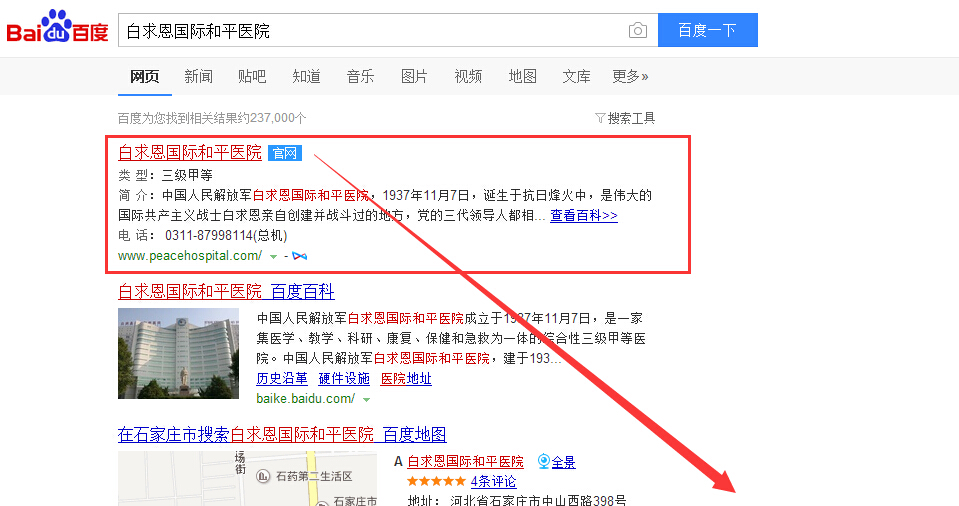Open image search via camera icon
This screenshot has height=506, width=959.
point(637,30)
